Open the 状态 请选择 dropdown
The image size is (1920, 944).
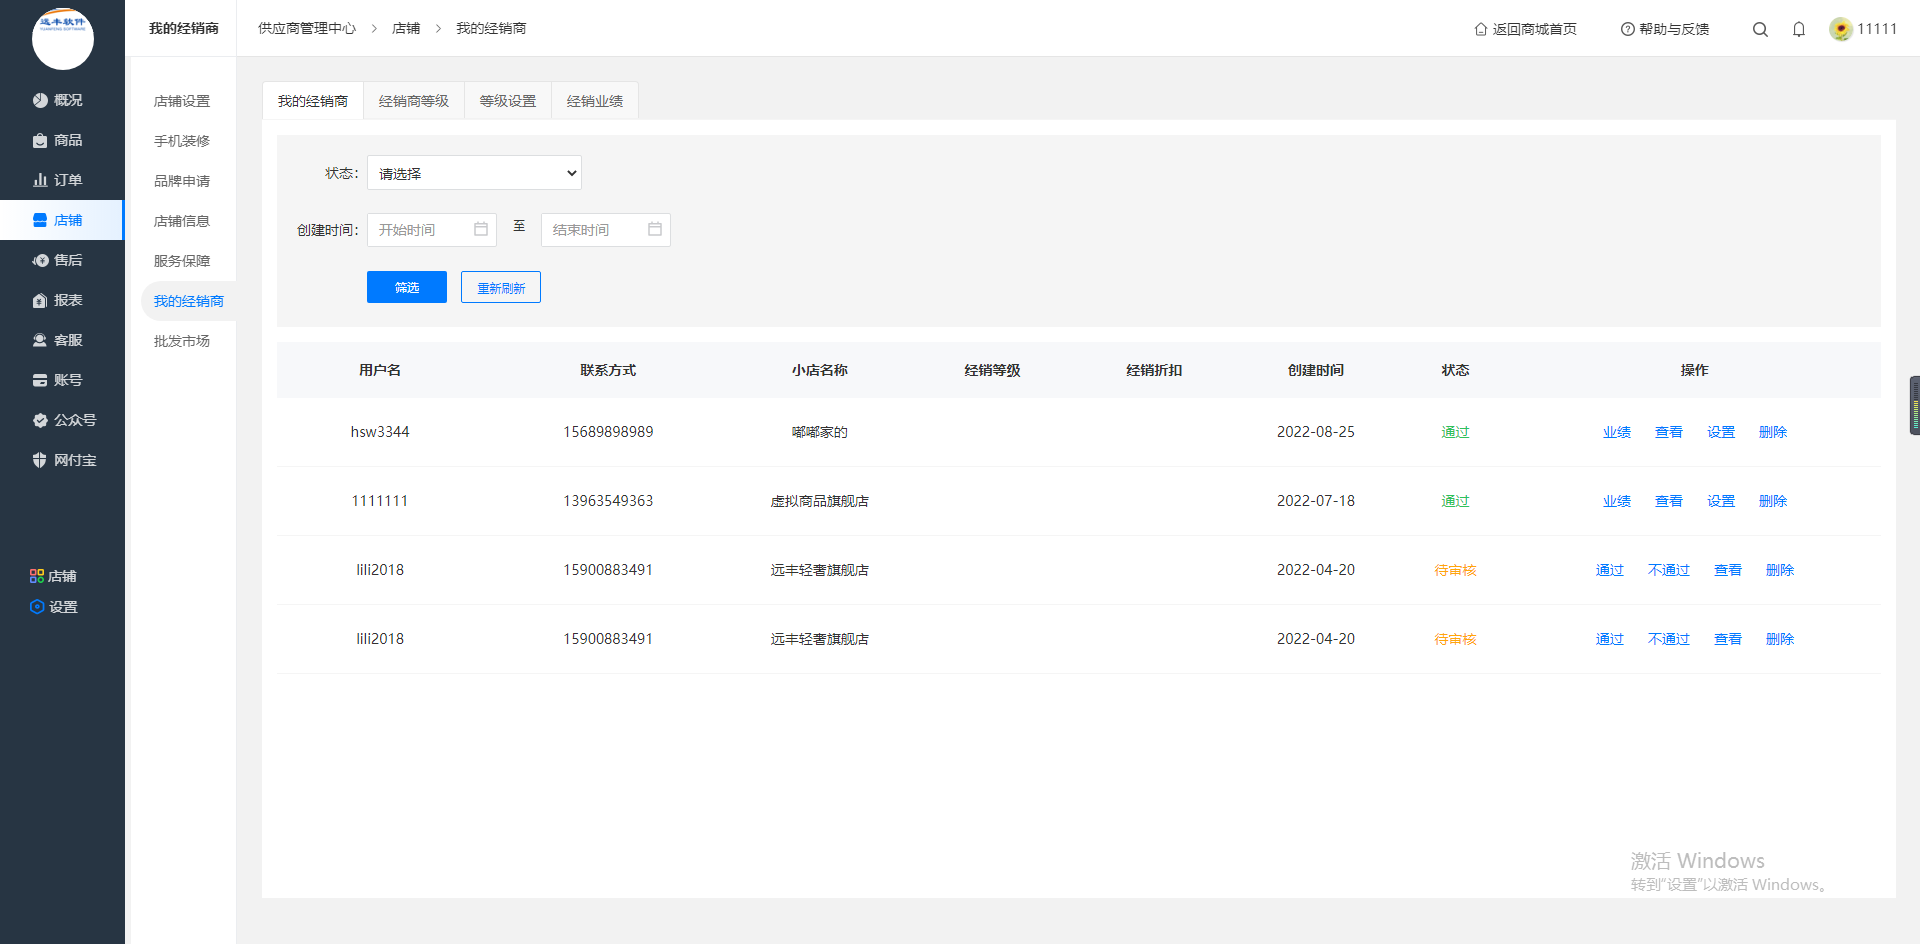[474, 173]
